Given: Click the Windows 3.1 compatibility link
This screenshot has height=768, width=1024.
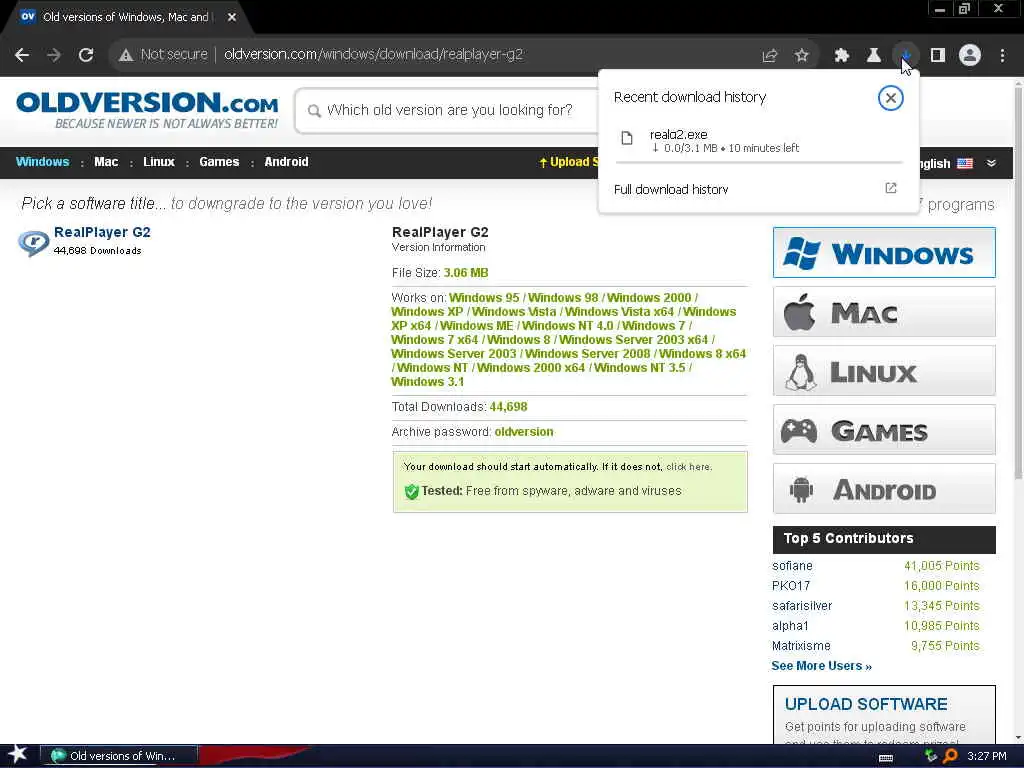Looking at the screenshot, I should point(427,381).
